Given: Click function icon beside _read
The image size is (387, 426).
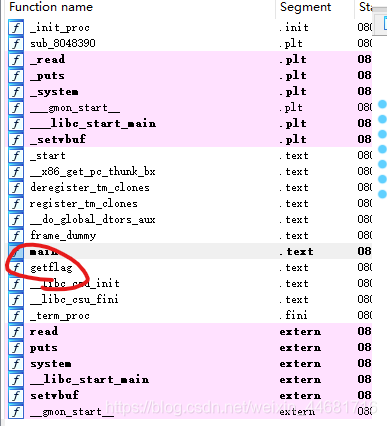Looking at the screenshot, I should pyautogui.click(x=16, y=59).
